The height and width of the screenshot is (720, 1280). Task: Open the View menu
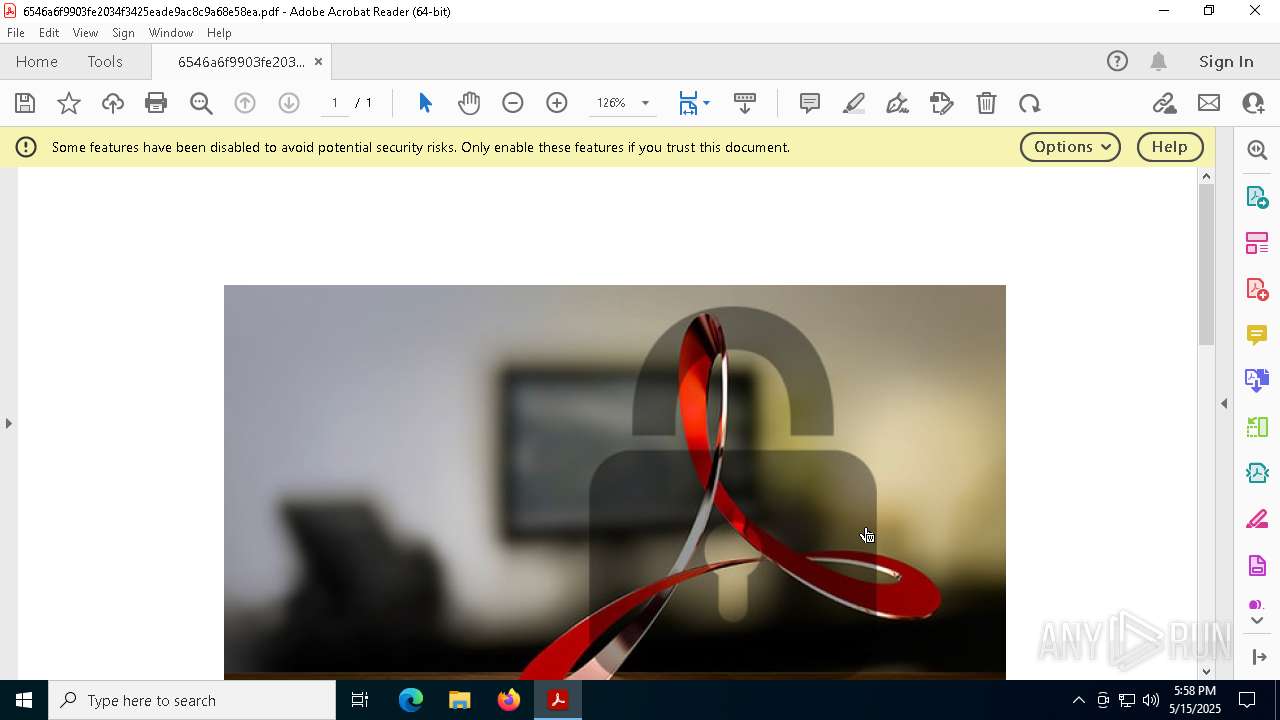(x=85, y=33)
